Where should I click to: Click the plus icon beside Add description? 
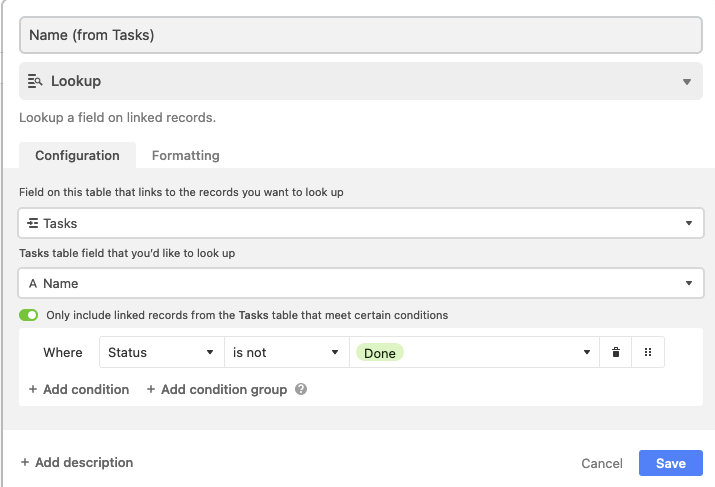tap(25, 462)
